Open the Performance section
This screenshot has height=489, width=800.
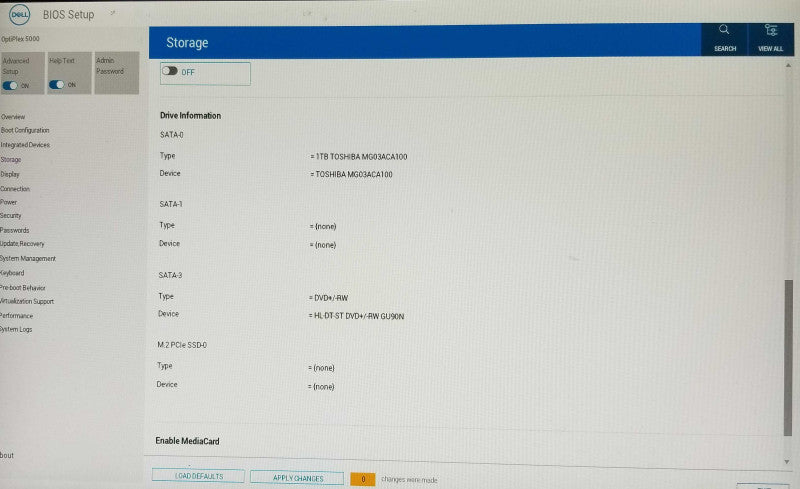16,316
